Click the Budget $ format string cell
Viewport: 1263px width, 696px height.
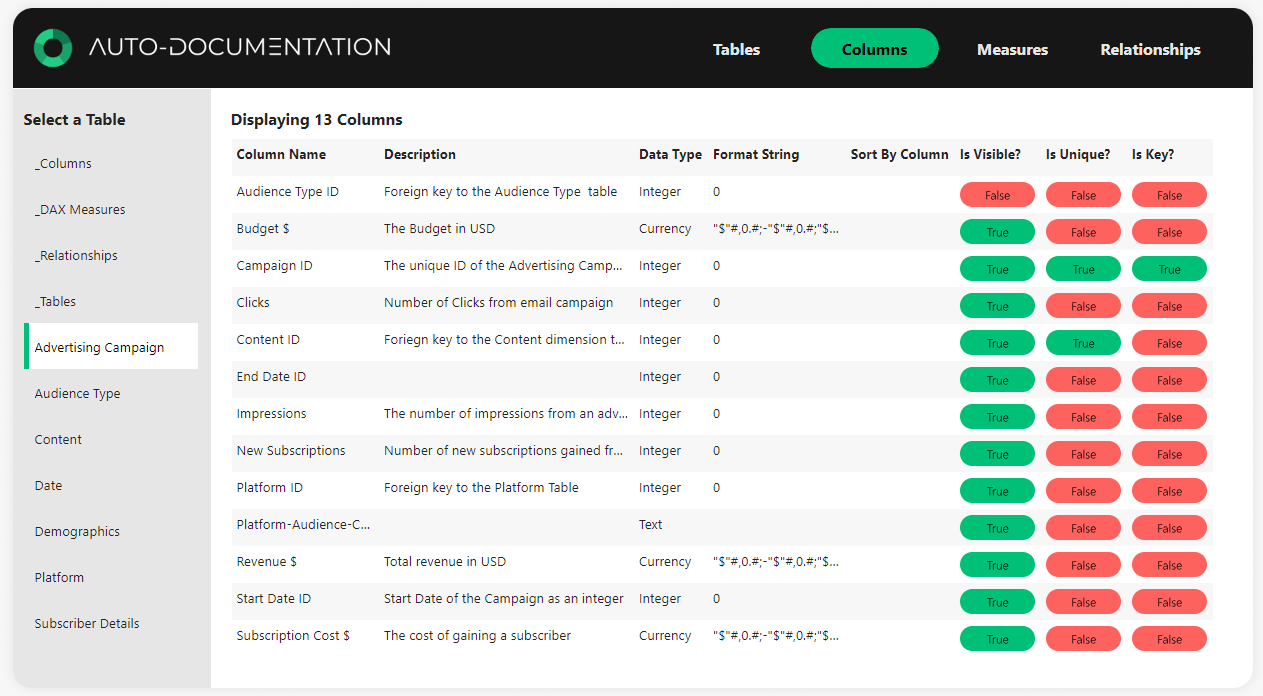point(775,228)
